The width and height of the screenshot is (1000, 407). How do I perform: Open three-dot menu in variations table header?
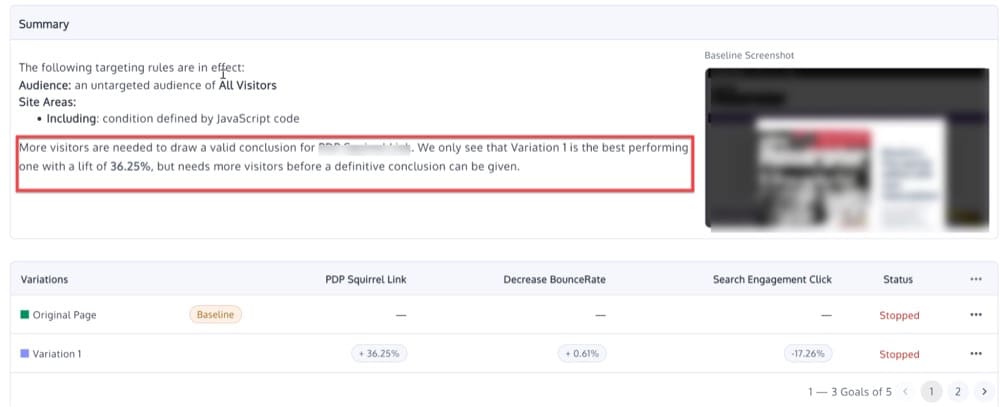click(x=975, y=279)
